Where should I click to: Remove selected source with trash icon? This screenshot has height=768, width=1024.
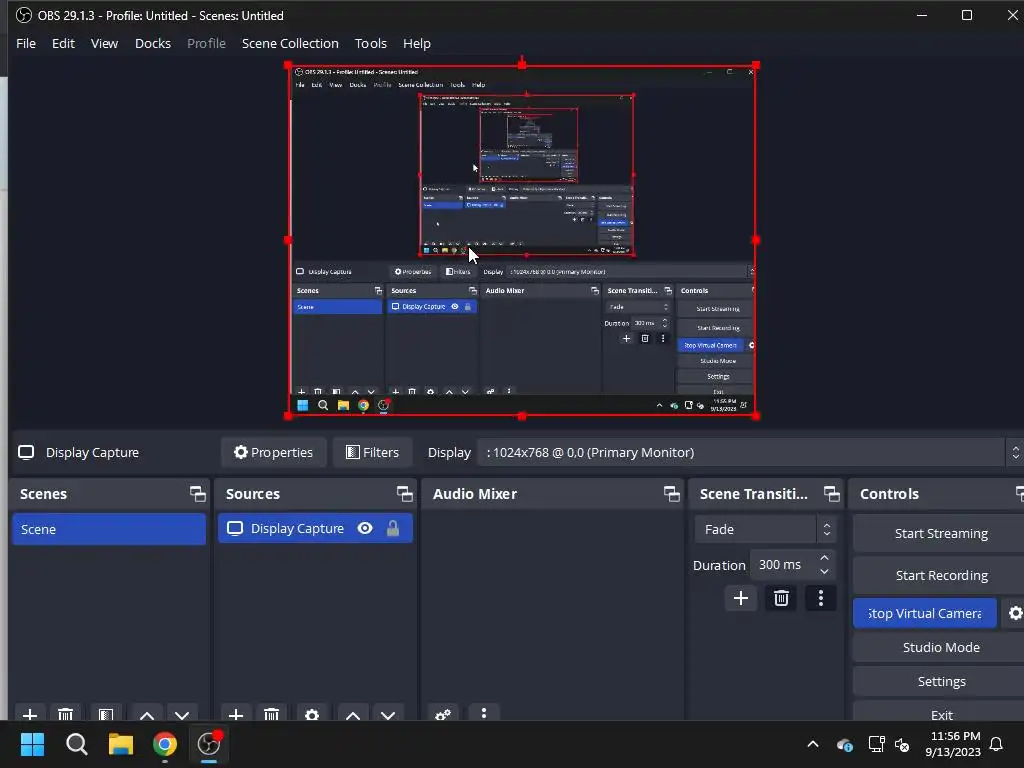click(x=272, y=714)
